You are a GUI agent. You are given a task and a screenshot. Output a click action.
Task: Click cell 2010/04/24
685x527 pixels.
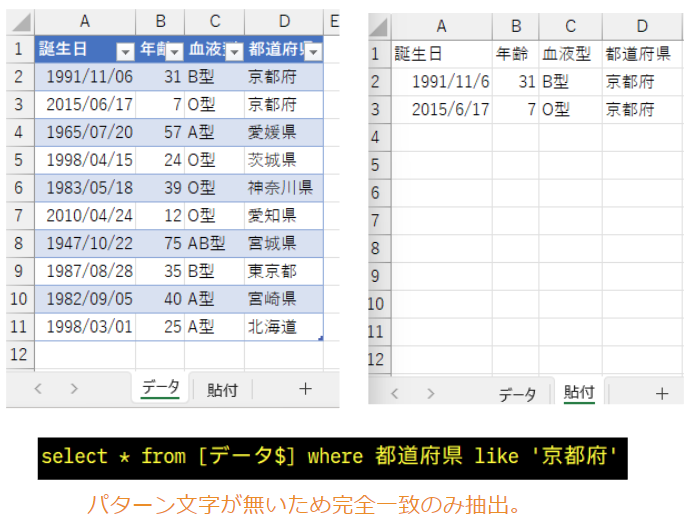point(85,215)
